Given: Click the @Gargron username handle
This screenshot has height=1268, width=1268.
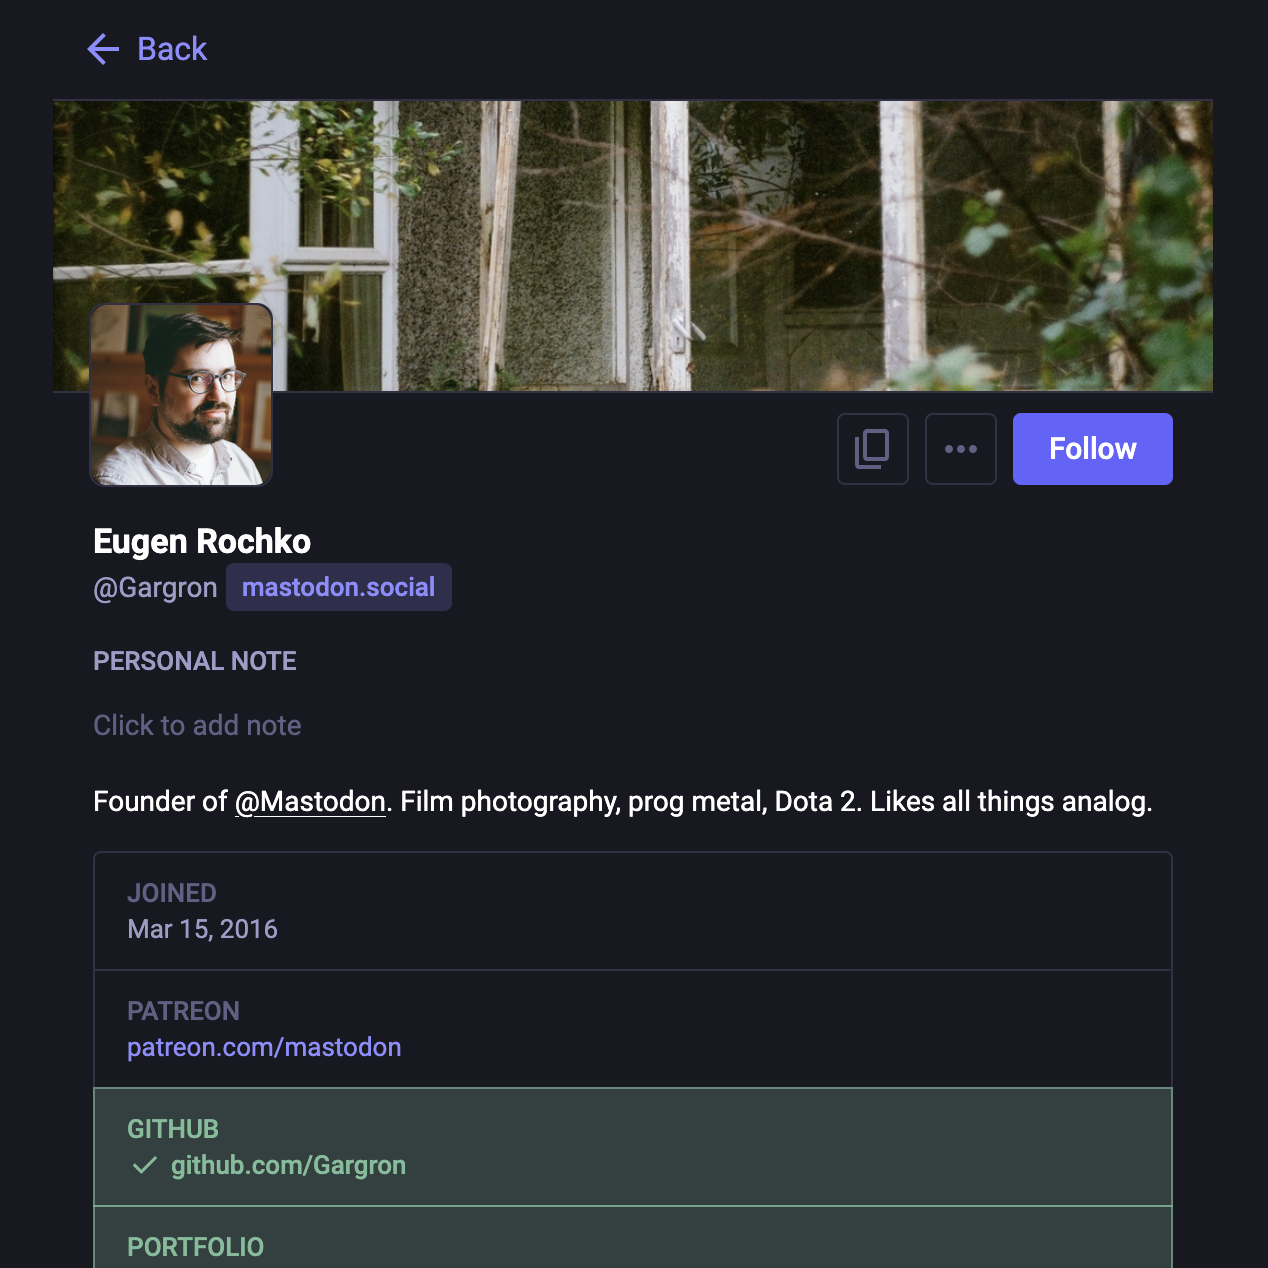Looking at the screenshot, I should (155, 587).
